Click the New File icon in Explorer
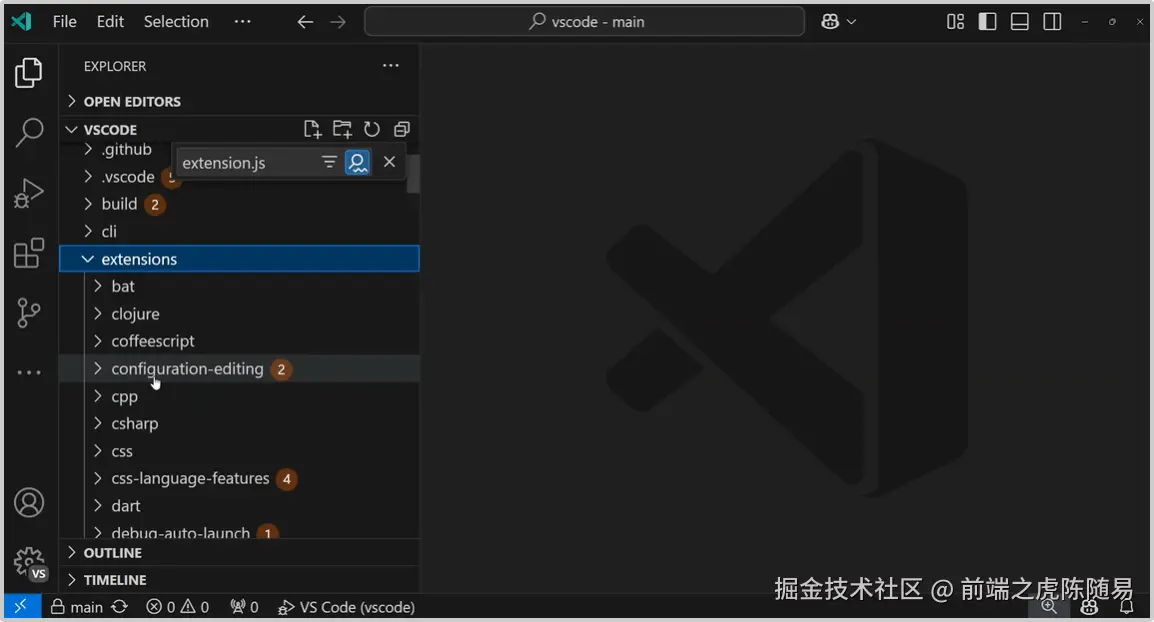The width and height of the screenshot is (1154, 622). point(311,128)
